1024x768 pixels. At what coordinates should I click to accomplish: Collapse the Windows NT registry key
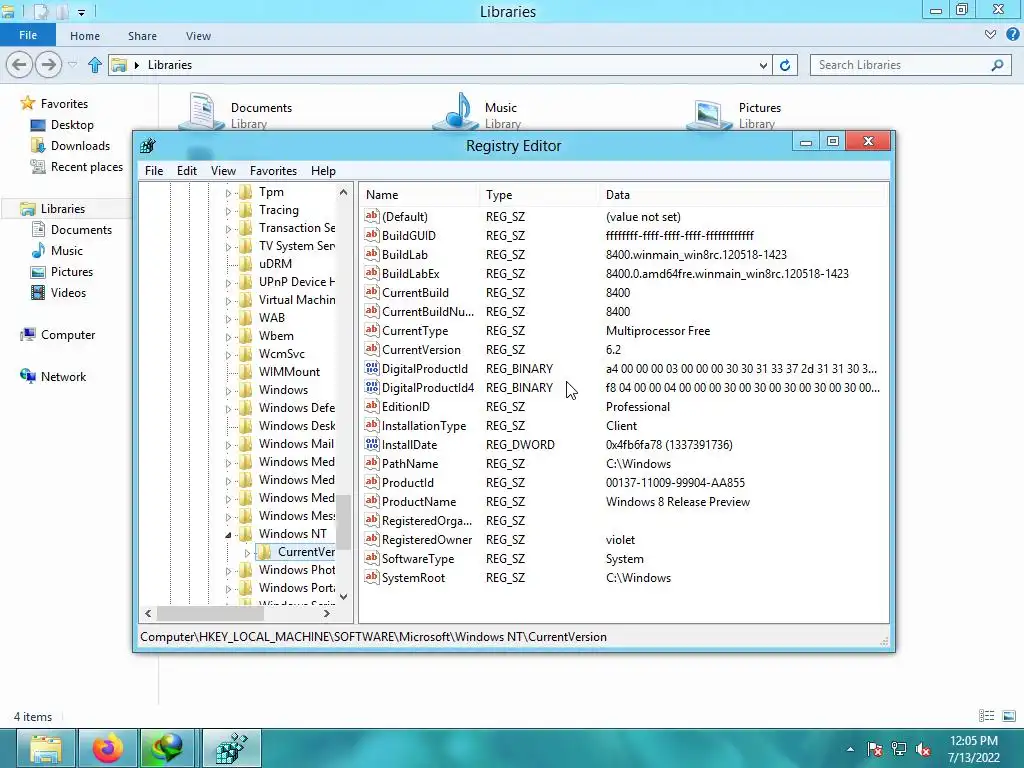pos(228,535)
